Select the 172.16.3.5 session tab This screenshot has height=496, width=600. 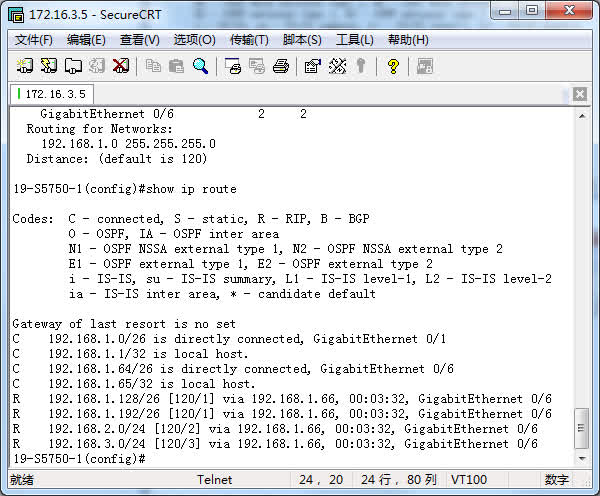[x=54, y=94]
